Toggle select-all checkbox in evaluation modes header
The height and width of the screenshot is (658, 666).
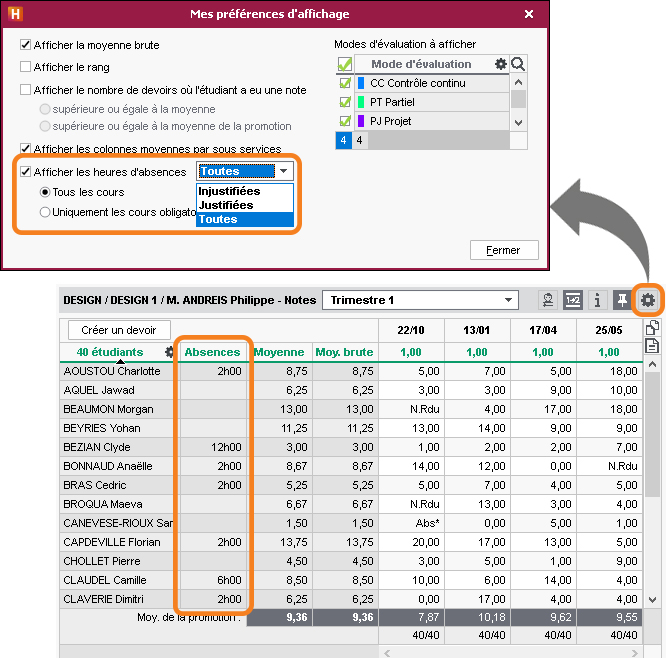(x=345, y=65)
